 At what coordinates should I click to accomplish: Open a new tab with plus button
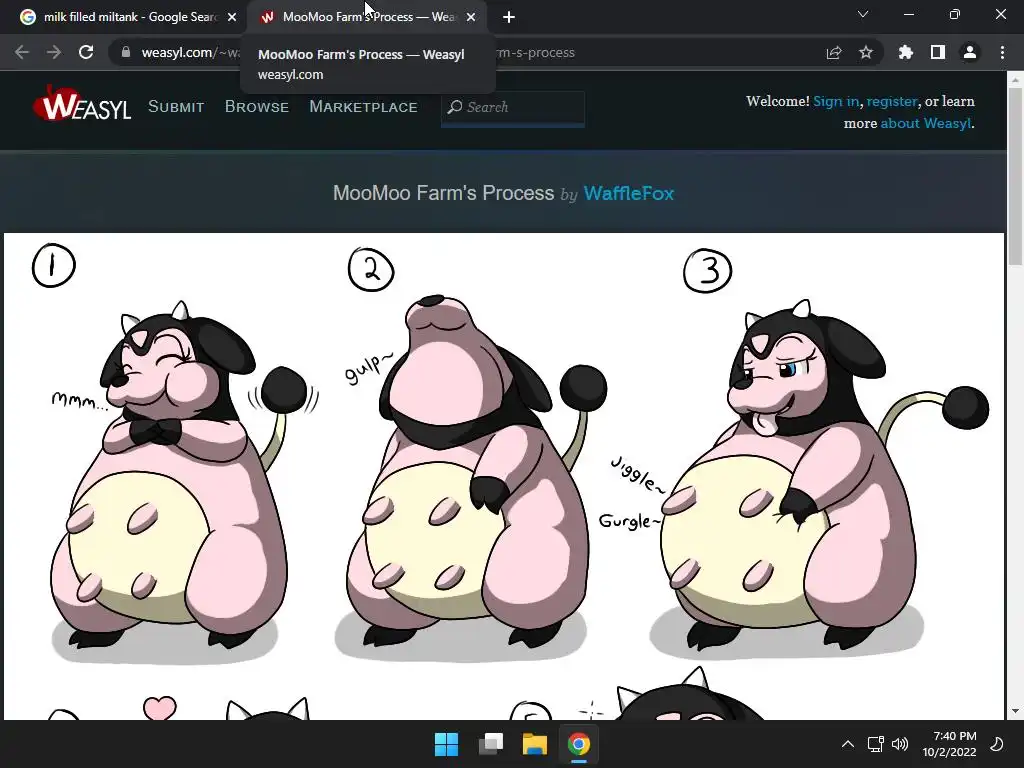pyautogui.click(x=509, y=17)
